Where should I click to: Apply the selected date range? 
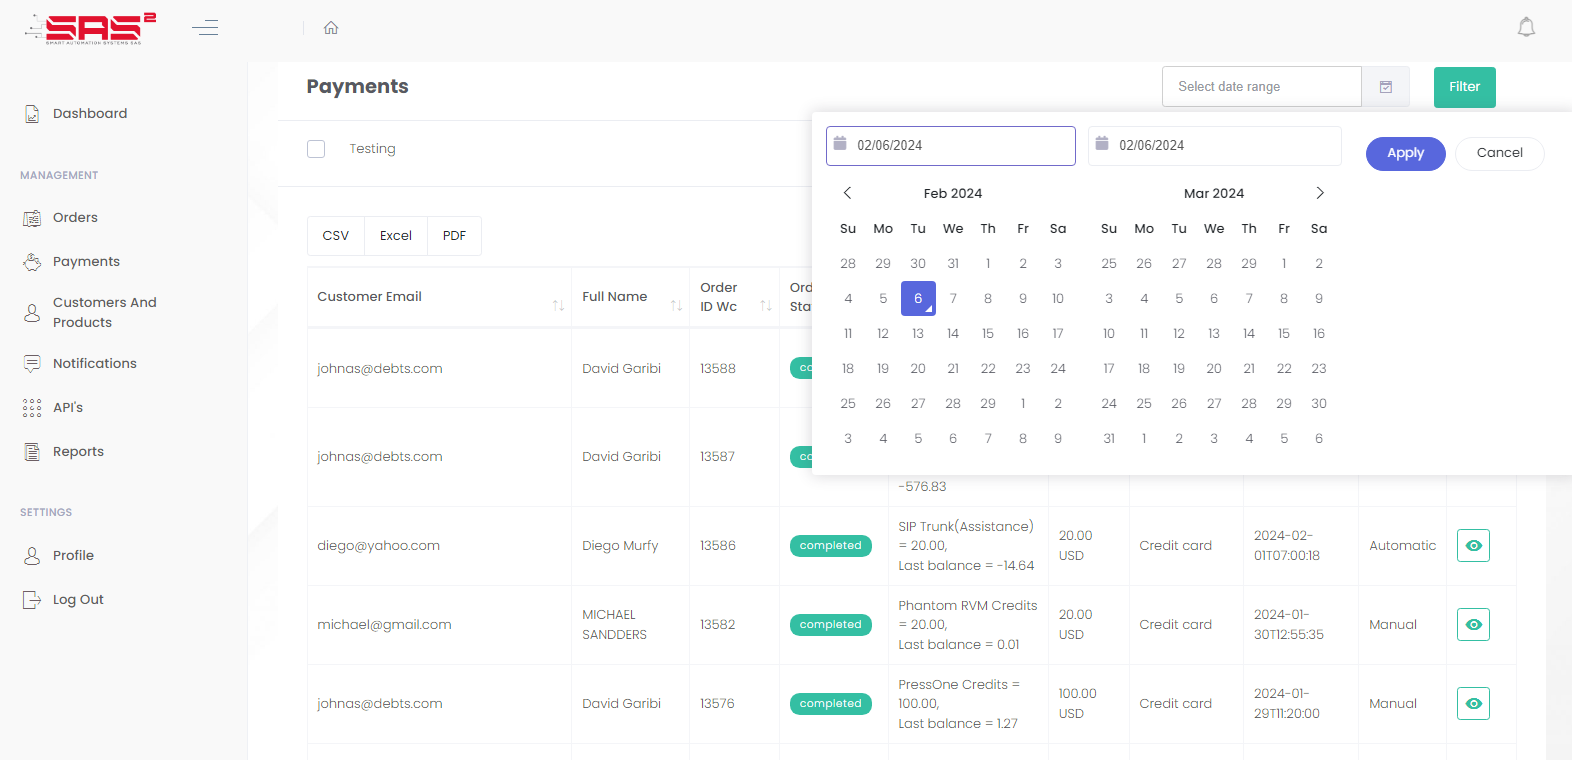tap(1405, 153)
